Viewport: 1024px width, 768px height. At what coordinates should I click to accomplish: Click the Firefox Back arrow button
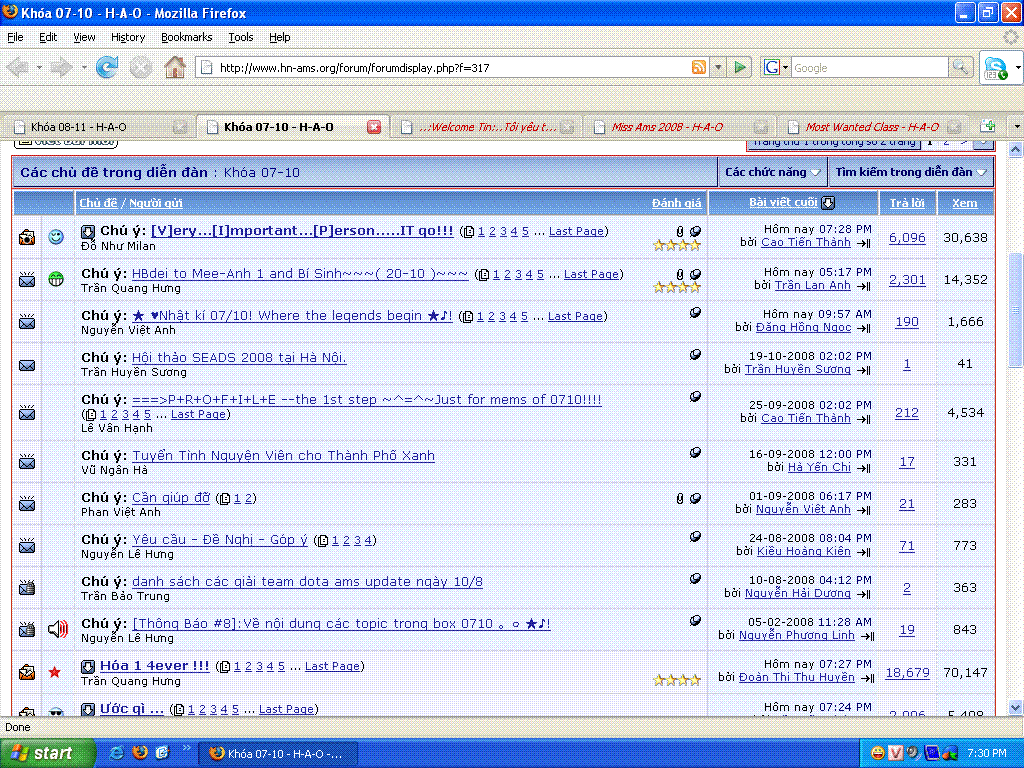[x=18, y=67]
